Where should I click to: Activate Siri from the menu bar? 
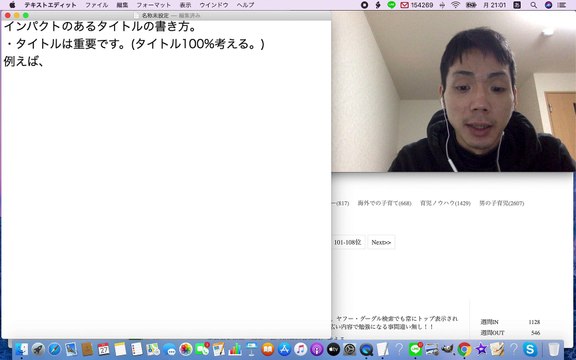tap(548, 5)
